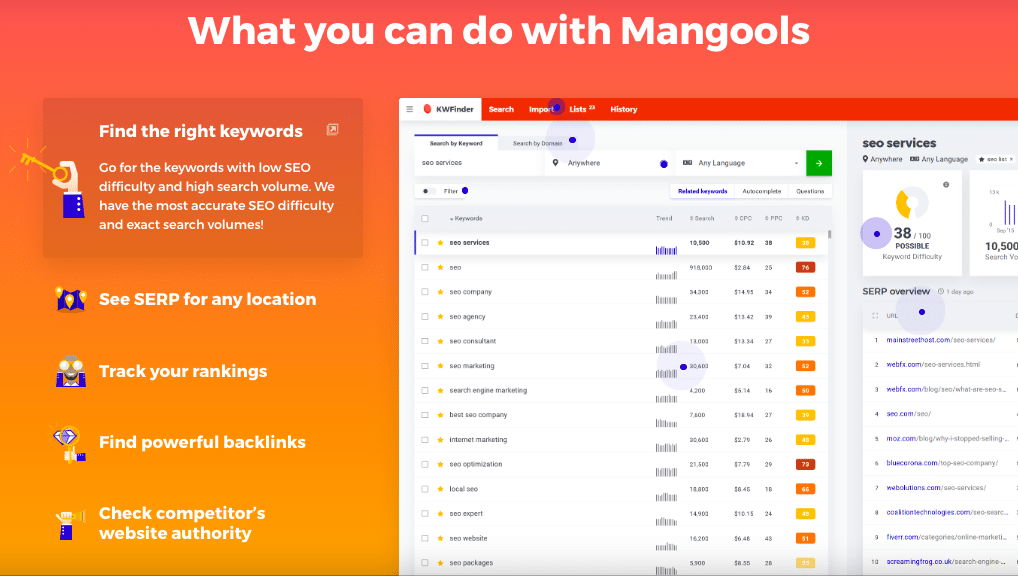Viewport: 1018px width, 576px height.
Task: Click the KD badge 76 for 'seo'
Action: tap(805, 268)
